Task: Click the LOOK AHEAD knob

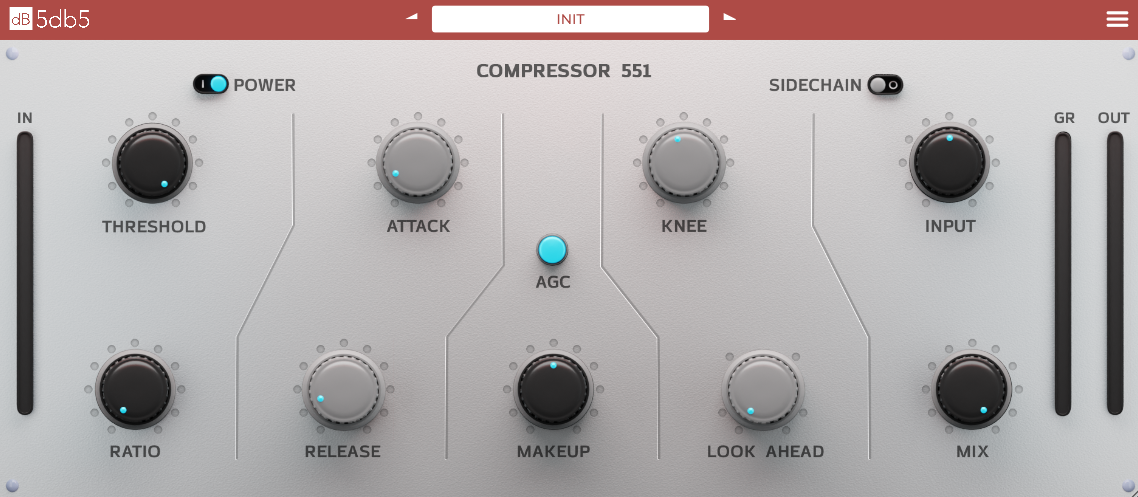Action: (x=763, y=390)
